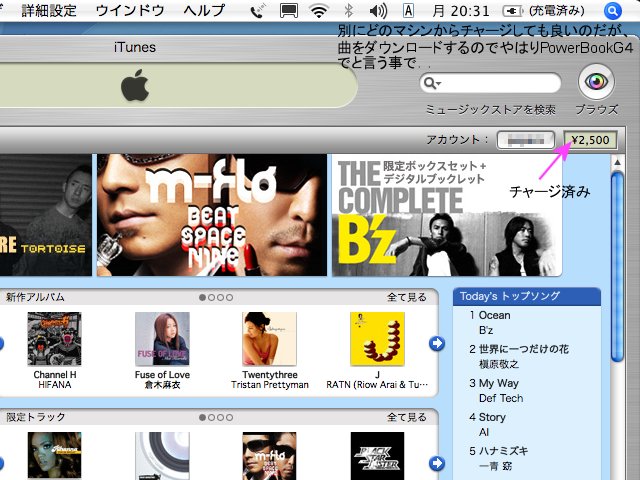Open the Fuse of Love title link
The width and height of the screenshot is (640, 480).
pyautogui.click(x=162, y=375)
